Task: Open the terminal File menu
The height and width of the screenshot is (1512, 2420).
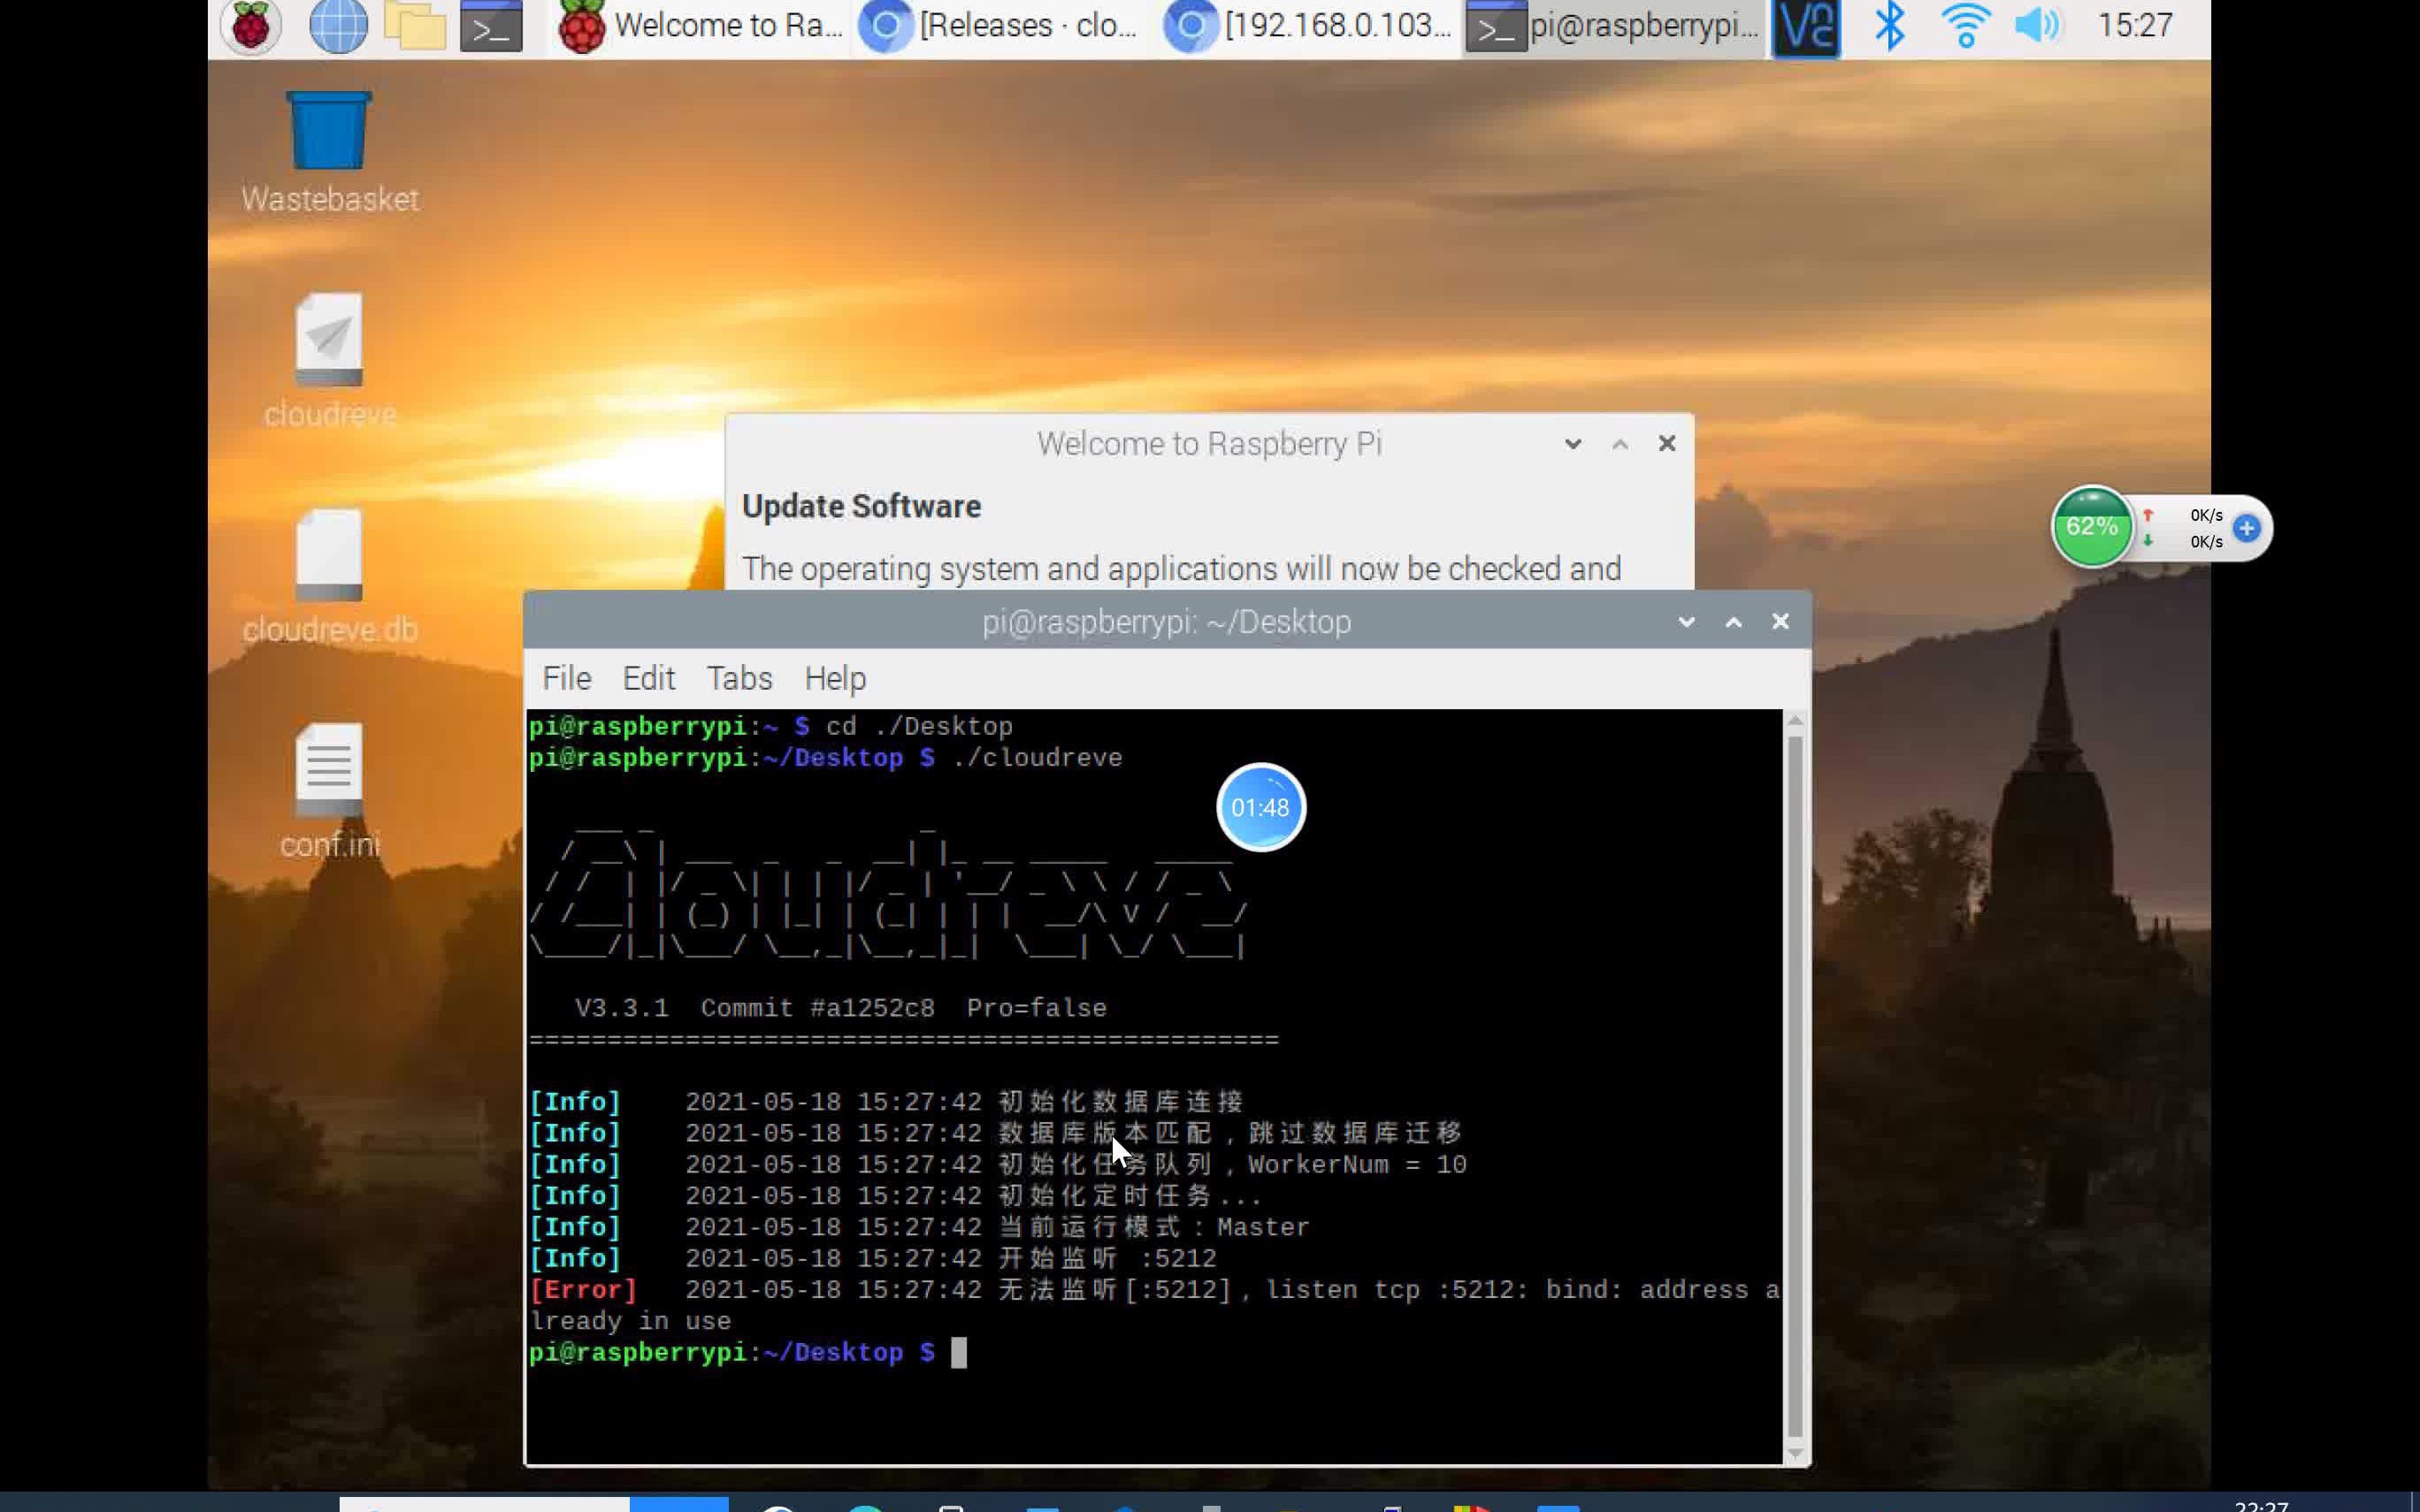Action: (566, 679)
